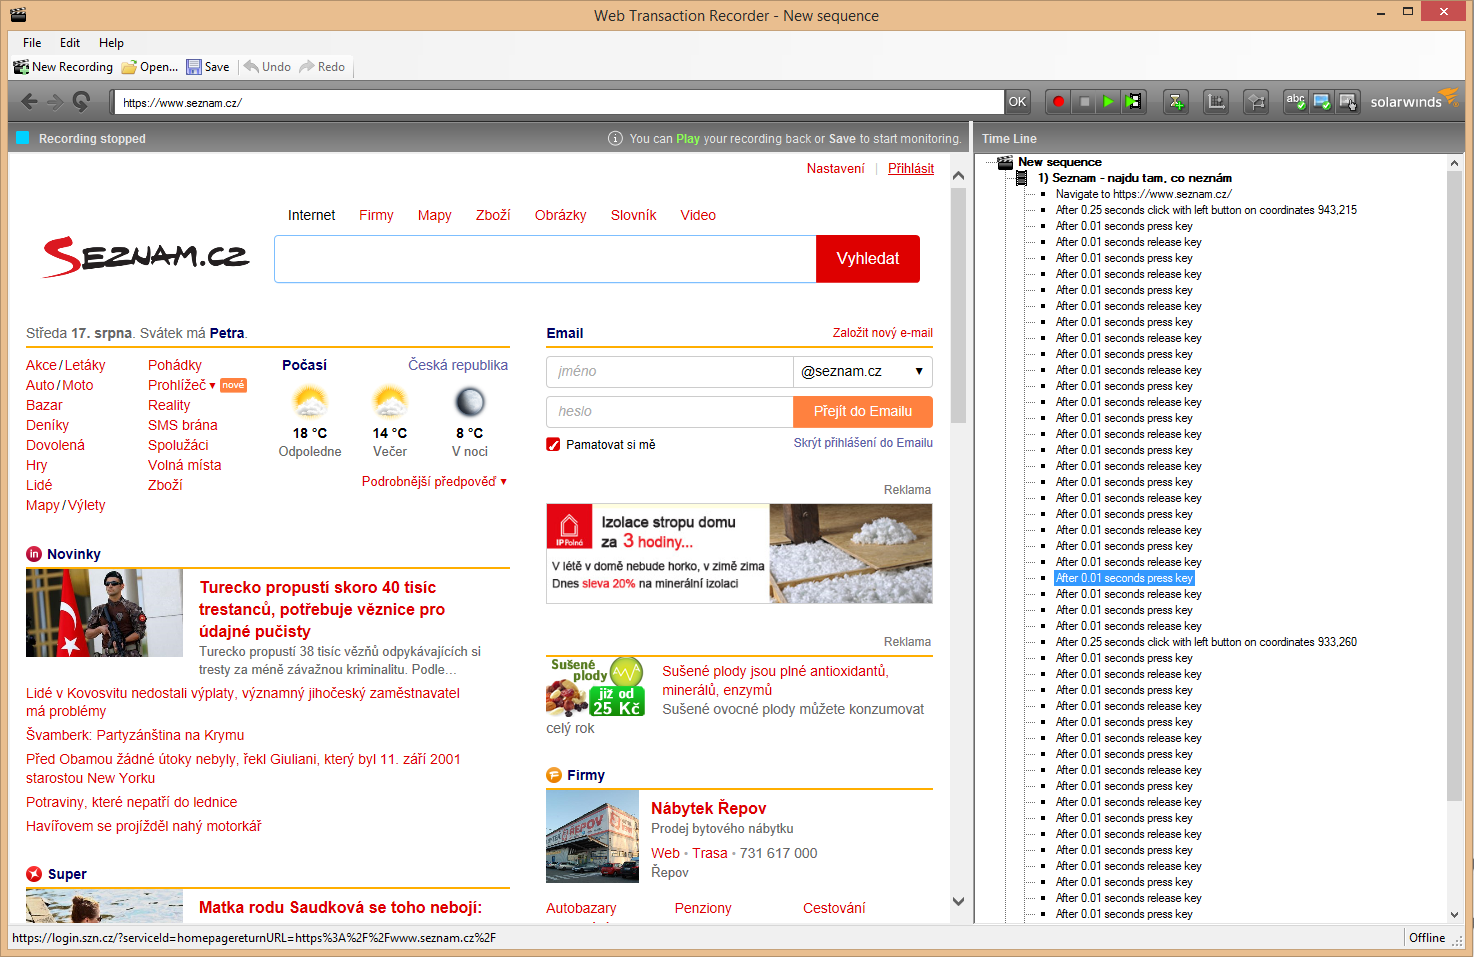Open the Nastavení settings link
Viewport: 1474px width, 957px height.
pyautogui.click(x=836, y=169)
